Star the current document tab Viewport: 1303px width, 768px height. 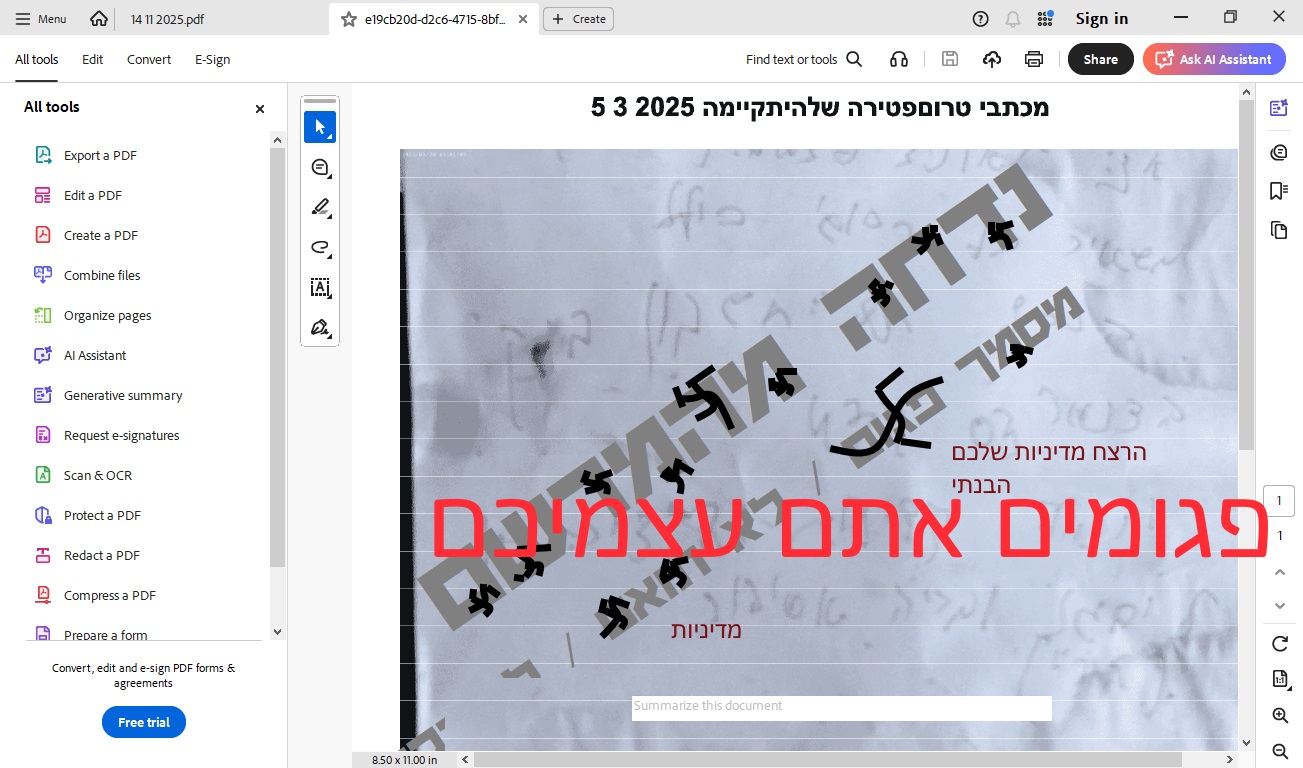348,19
